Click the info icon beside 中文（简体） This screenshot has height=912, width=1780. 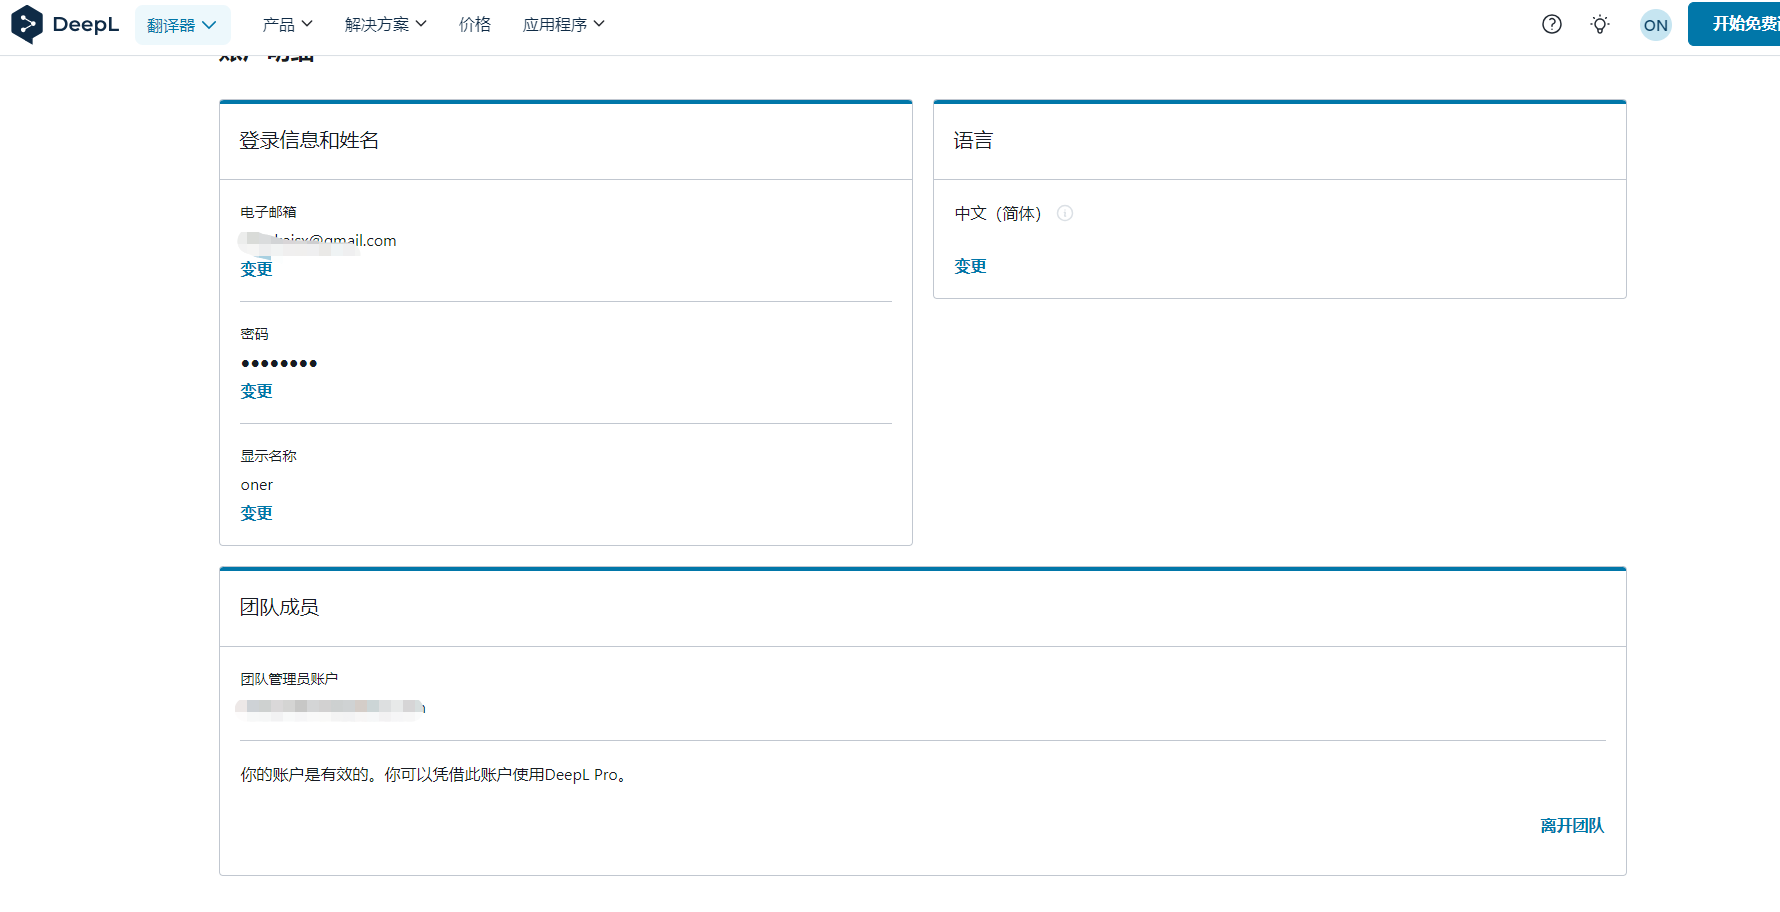(x=1065, y=213)
